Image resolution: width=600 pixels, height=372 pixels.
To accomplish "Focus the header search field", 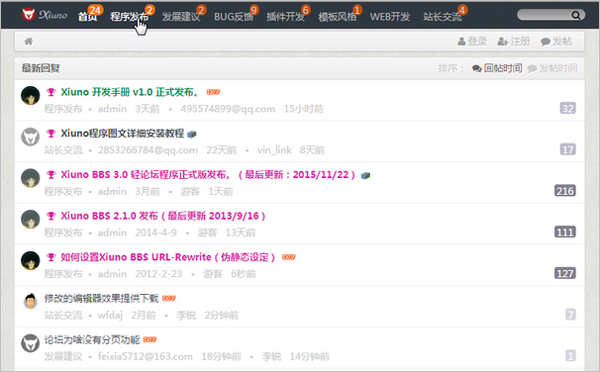I will pyautogui.click(x=544, y=15).
